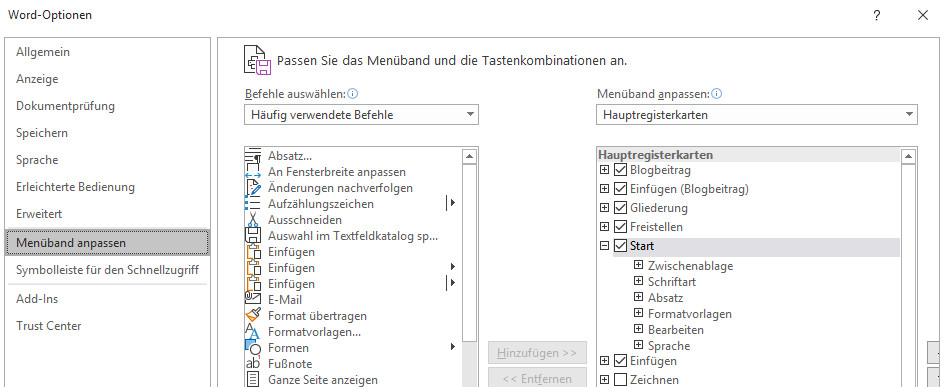
Task: Uncheck the Einfügen (Blogbeitrag) checkbox
Action: click(x=620, y=189)
